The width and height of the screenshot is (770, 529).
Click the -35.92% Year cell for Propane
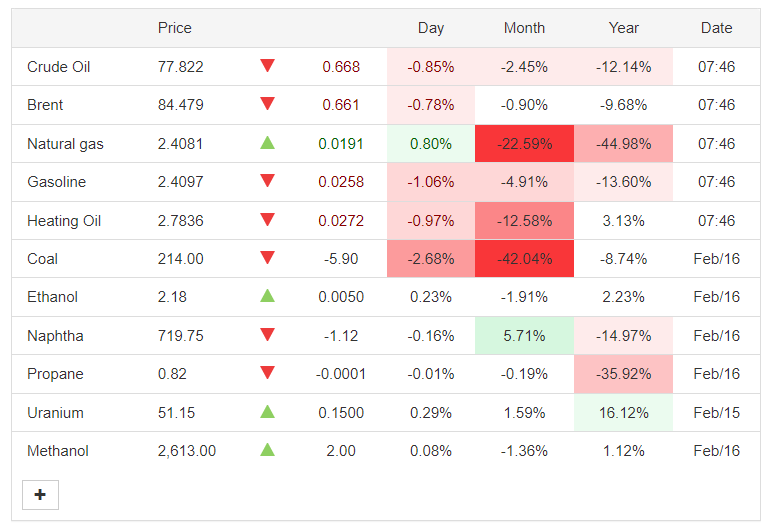(x=624, y=374)
